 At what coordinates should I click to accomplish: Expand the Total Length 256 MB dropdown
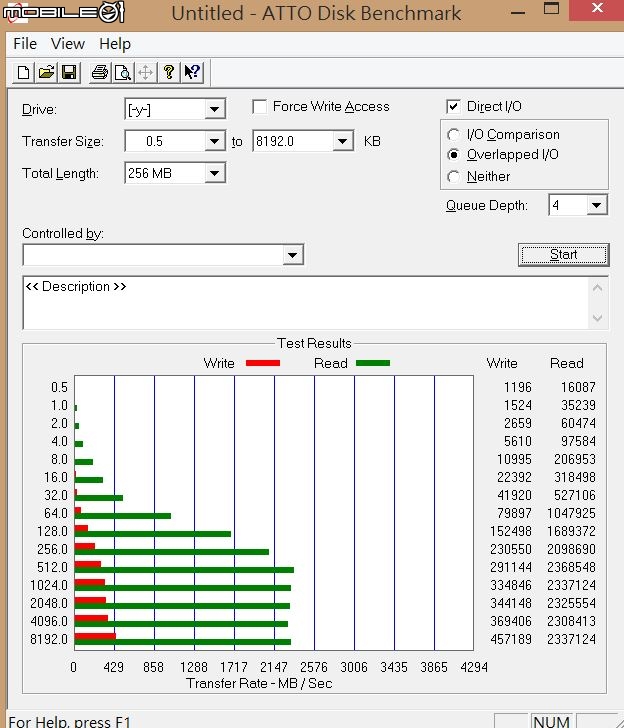(x=214, y=173)
